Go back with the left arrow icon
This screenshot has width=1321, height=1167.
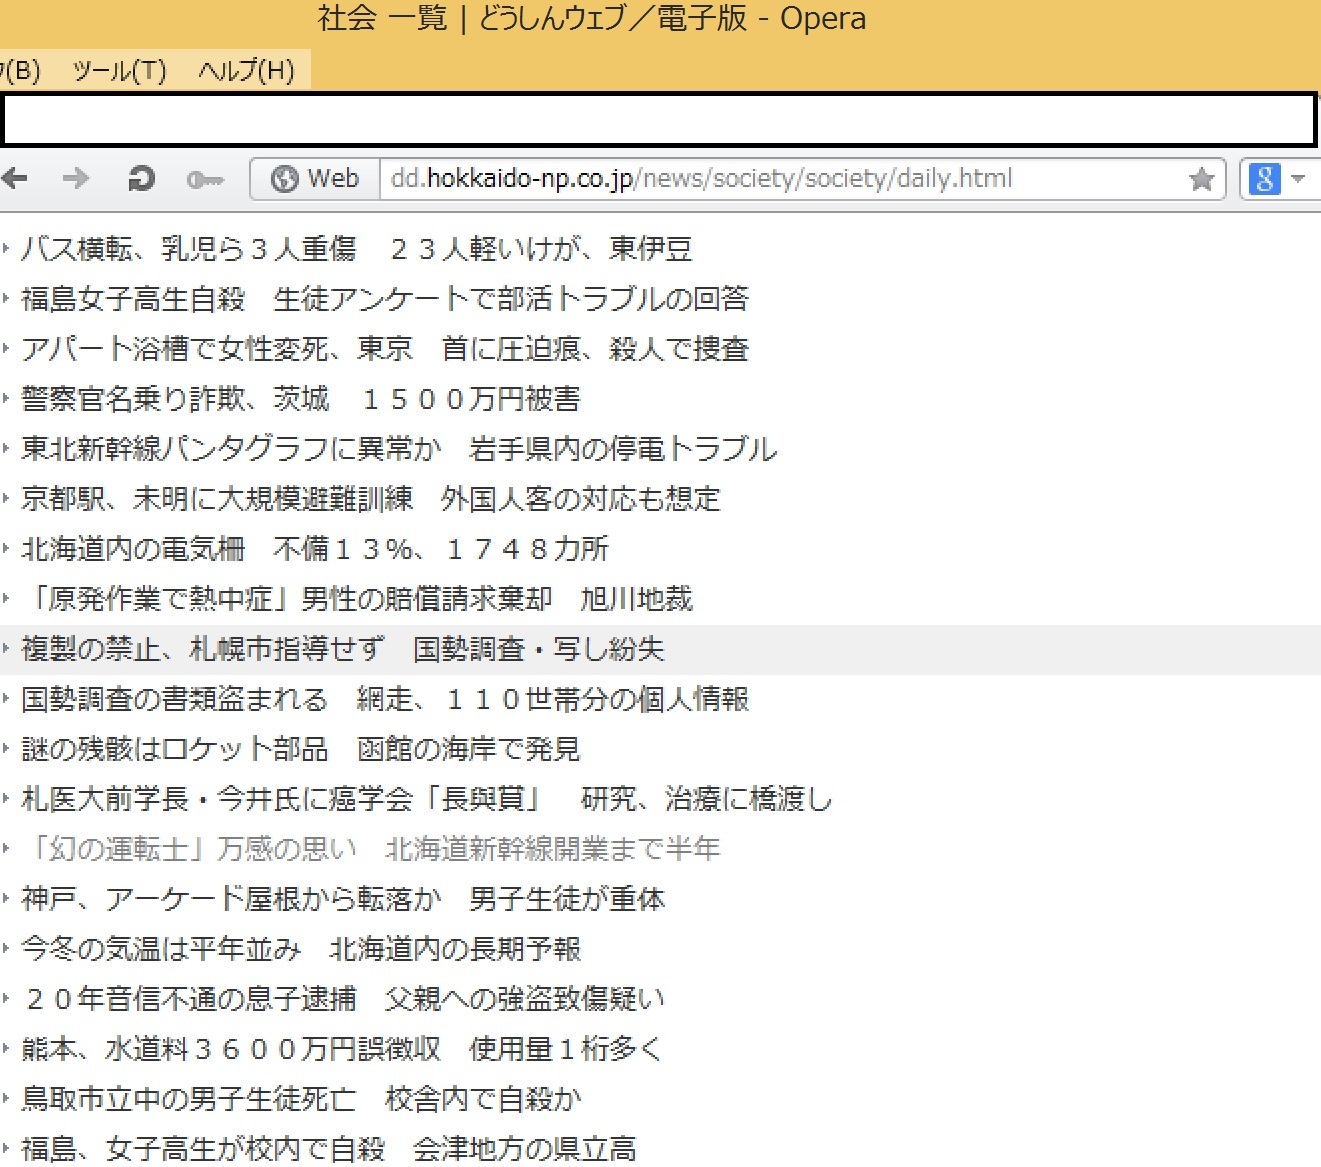coord(14,179)
